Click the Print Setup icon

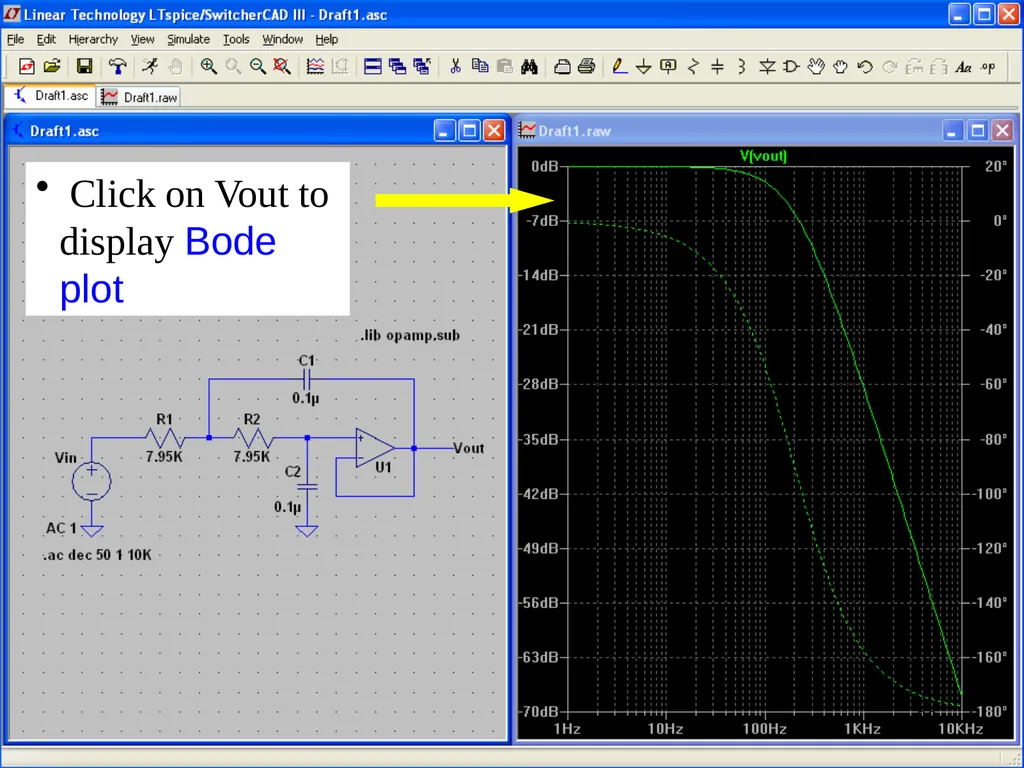click(x=562, y=66)
